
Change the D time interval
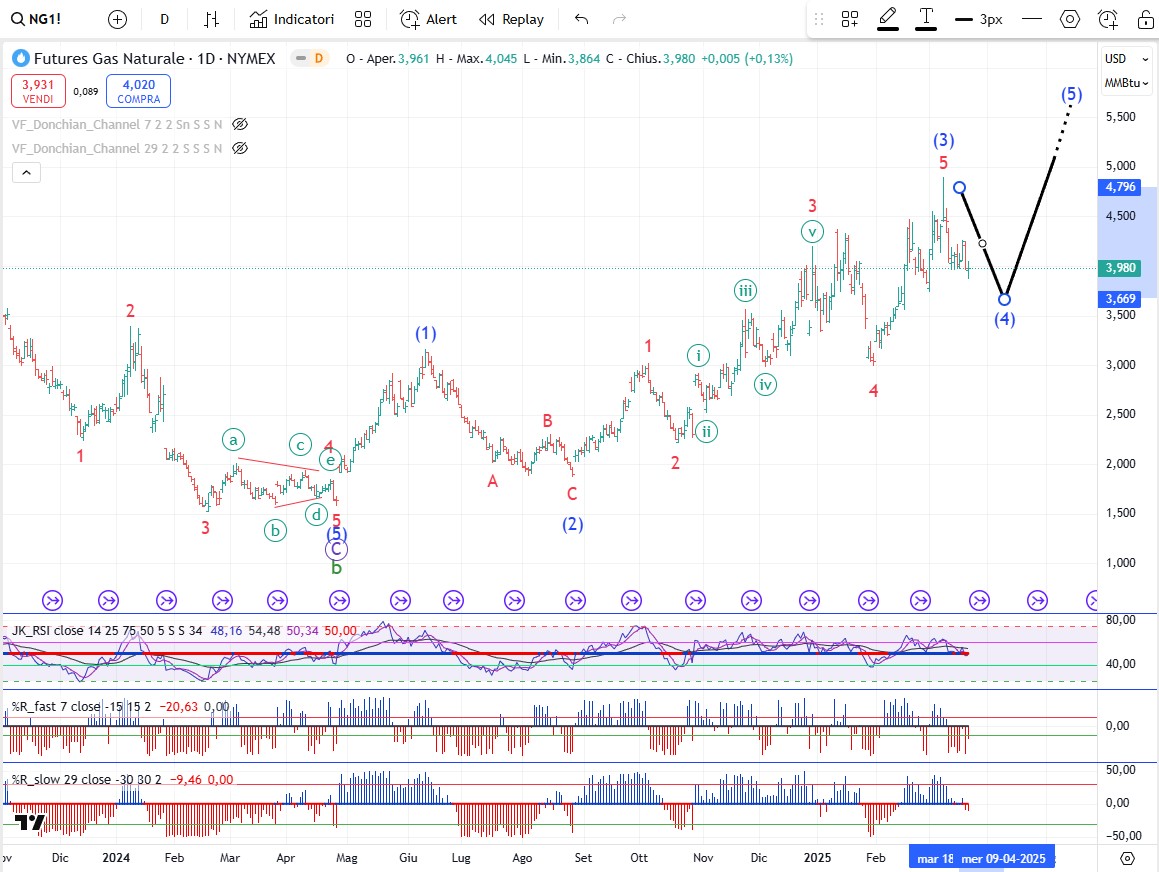coord(165,19)
